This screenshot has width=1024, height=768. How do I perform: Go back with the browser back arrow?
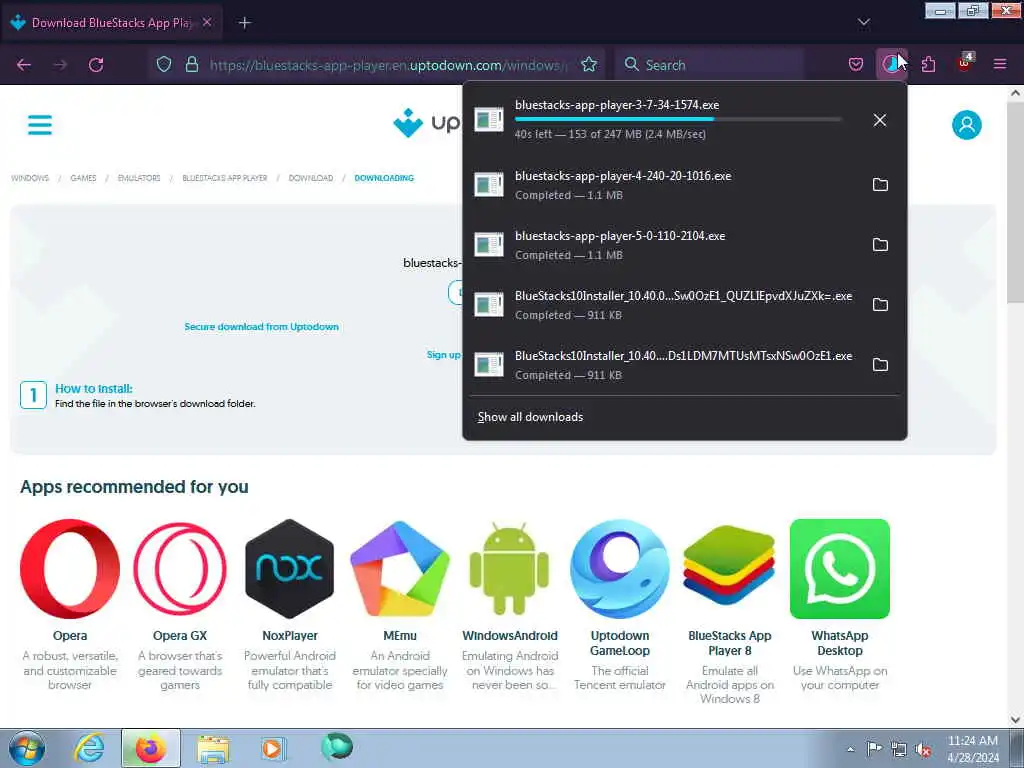coord(24,65)
